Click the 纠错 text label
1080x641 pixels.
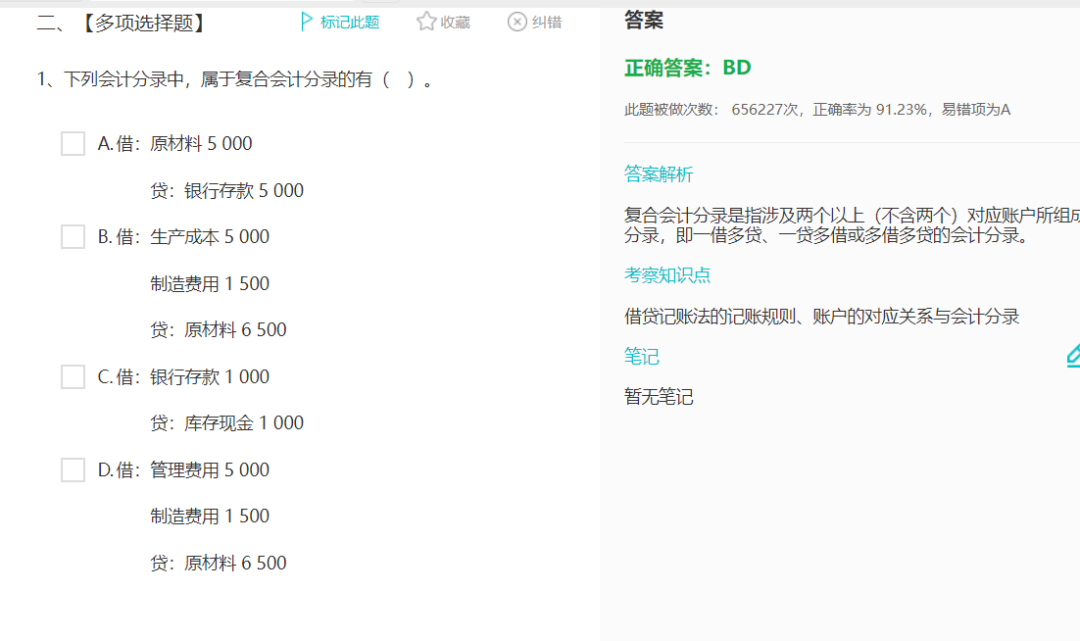pos(547,22)
